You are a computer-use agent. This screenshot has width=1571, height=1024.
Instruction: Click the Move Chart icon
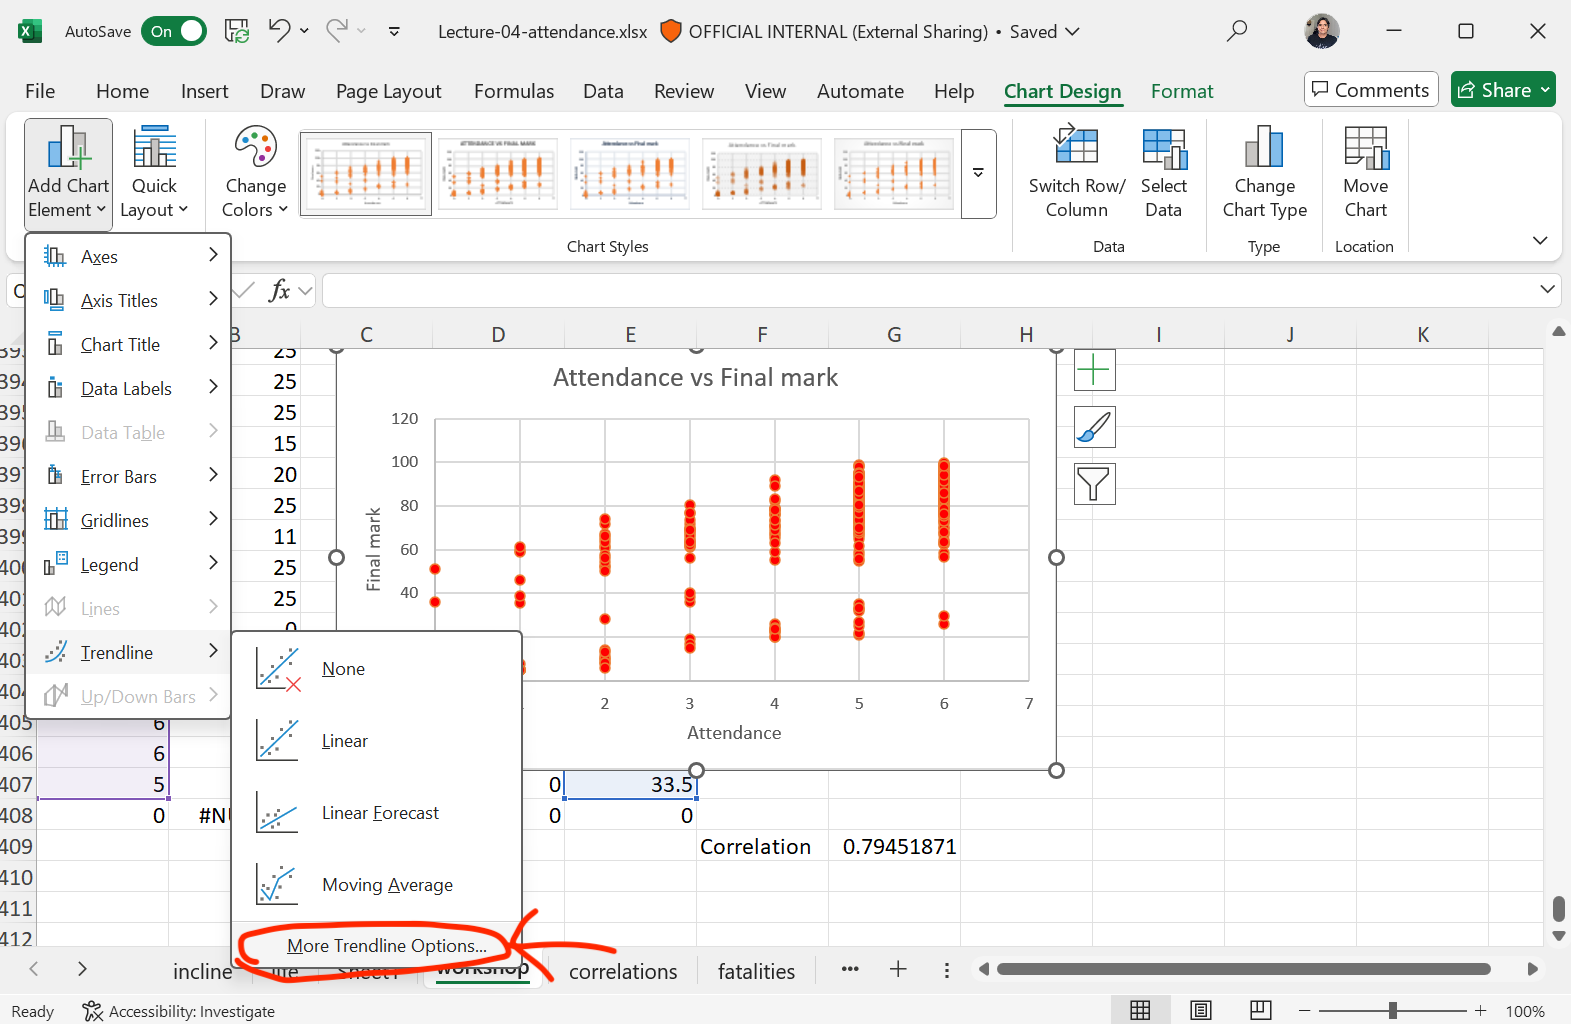click(1365, 148)
